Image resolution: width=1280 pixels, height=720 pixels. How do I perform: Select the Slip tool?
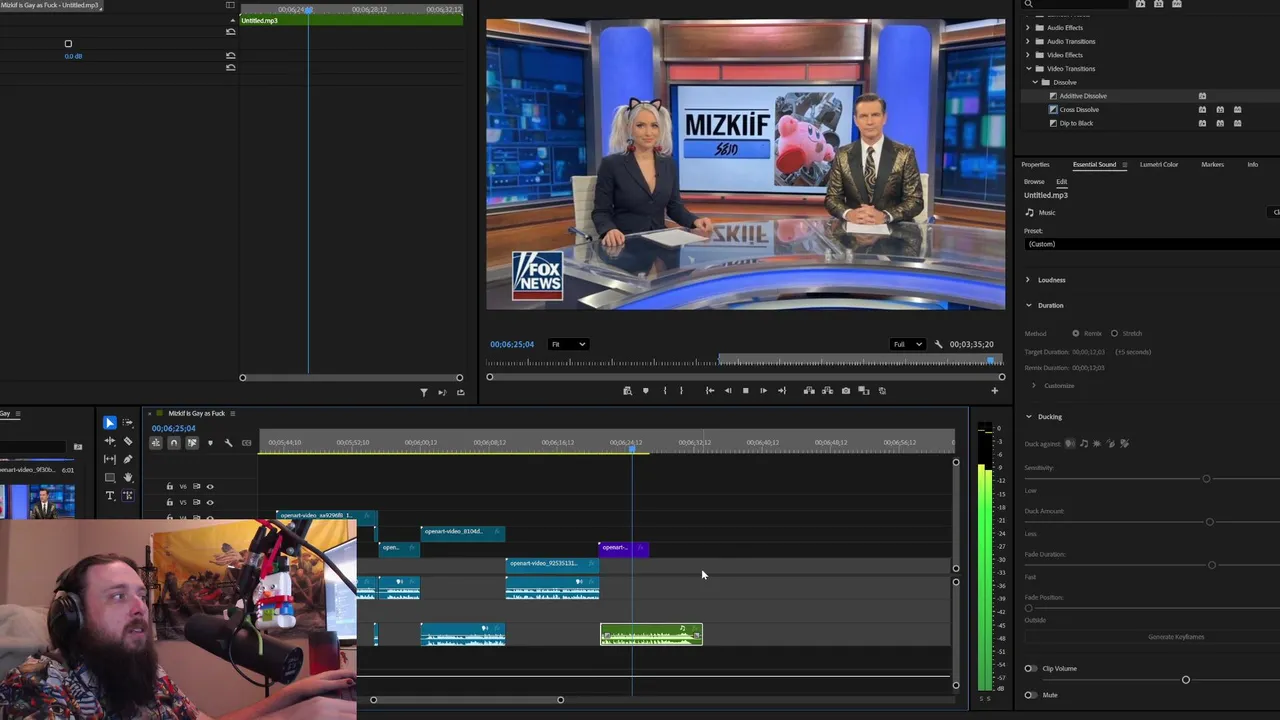tap(110, 459)
